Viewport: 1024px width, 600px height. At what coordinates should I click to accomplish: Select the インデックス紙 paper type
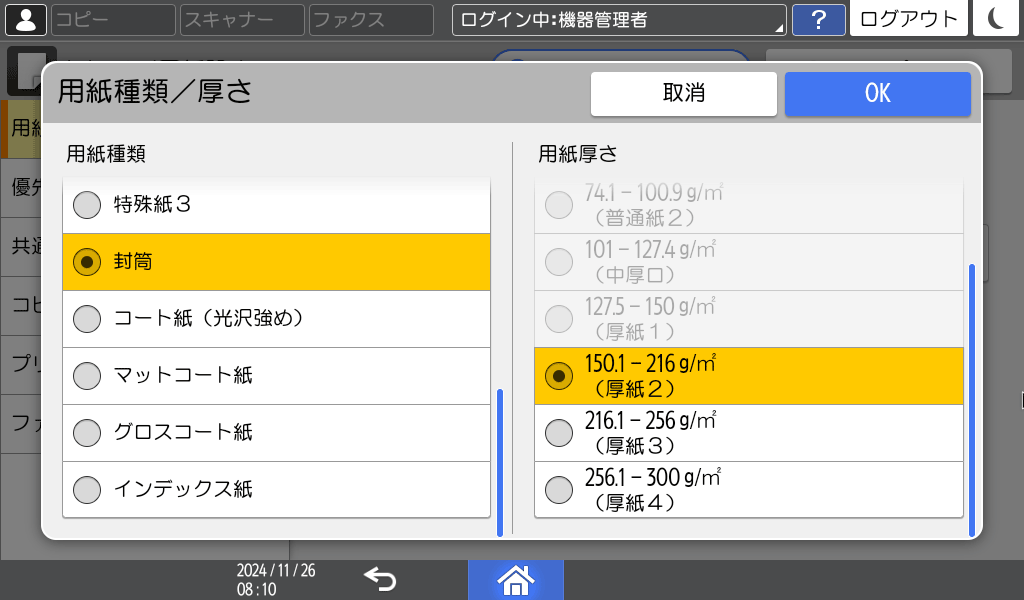click(x=276, y=489)
